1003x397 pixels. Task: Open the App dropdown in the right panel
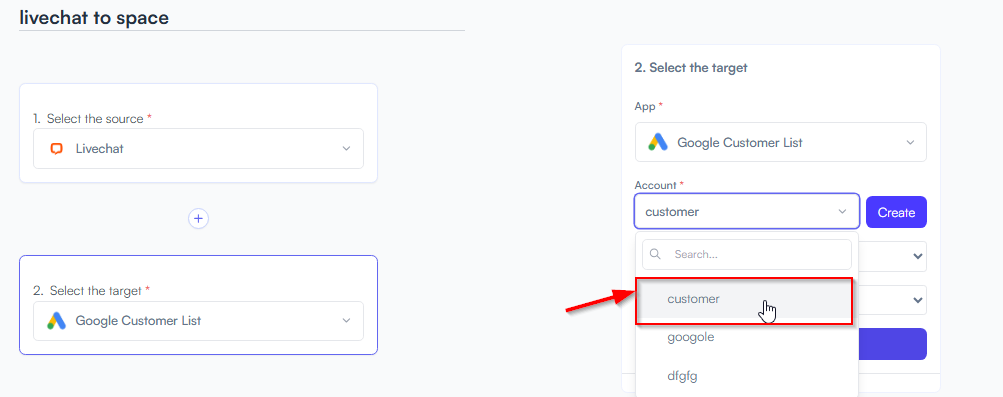(x=780, y=142)
